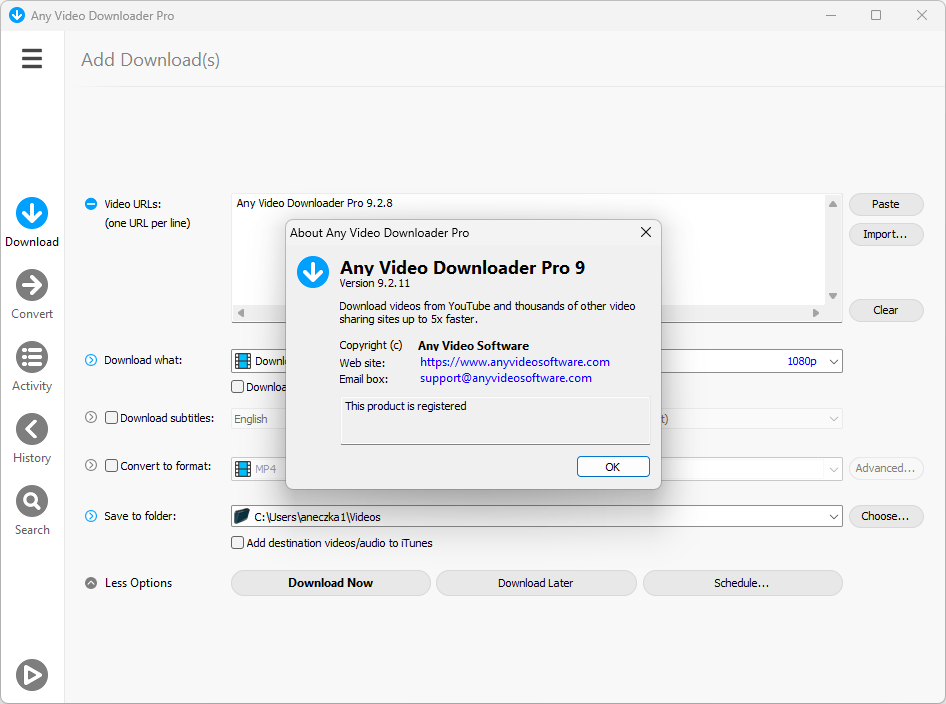Click the folder icon in Save path
The width and height of the screenshot is (946, 704).
241,516
